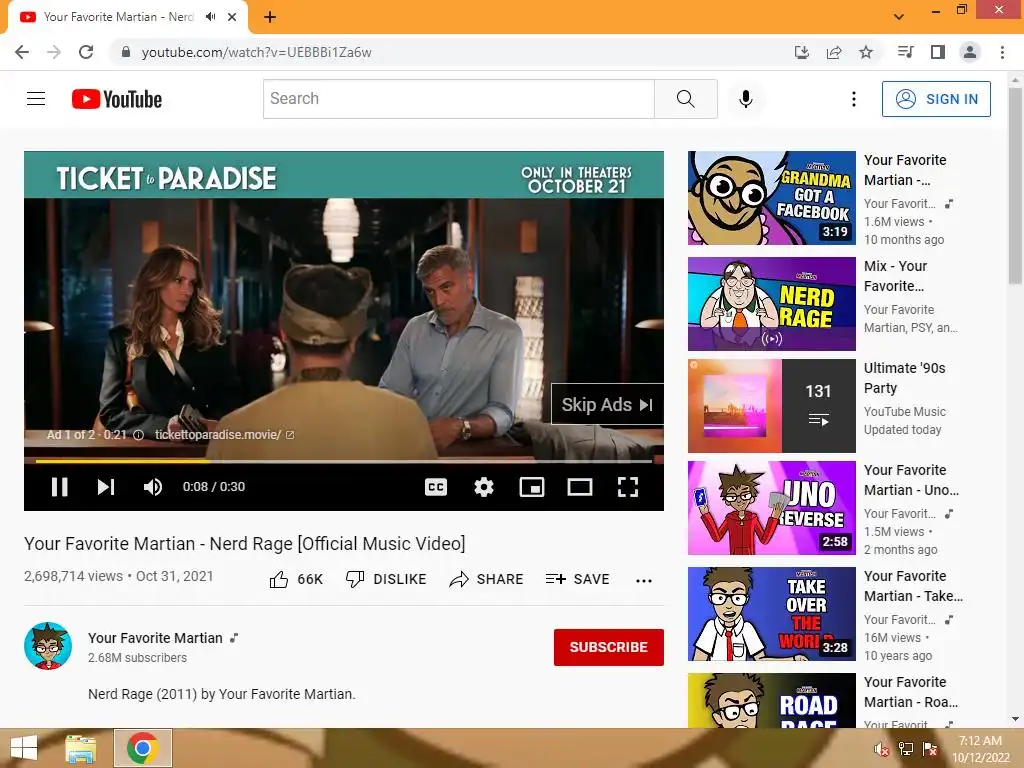This screenshot has height=768, width=1024.
Task: Toggle theater mode view
Action: [x=580, y=487]
